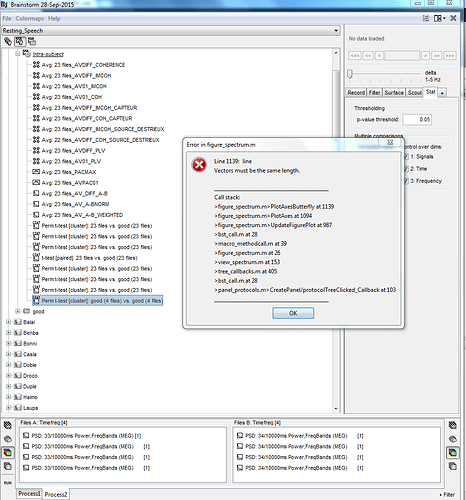Viewport: 466px width, 500px height.
Task: Expand the Balai subject node
Action: coord(9,322)
